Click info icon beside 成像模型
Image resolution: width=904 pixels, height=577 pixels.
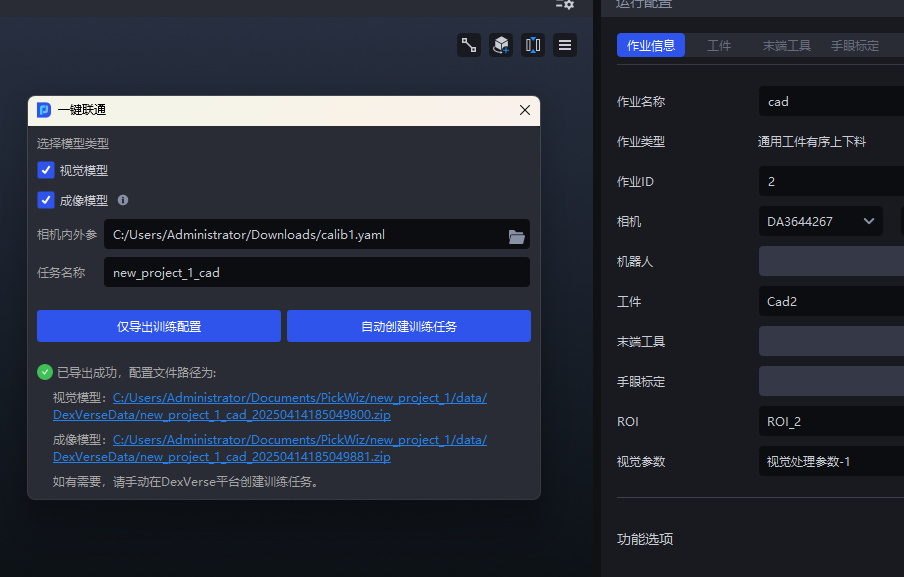pos(123,200)
